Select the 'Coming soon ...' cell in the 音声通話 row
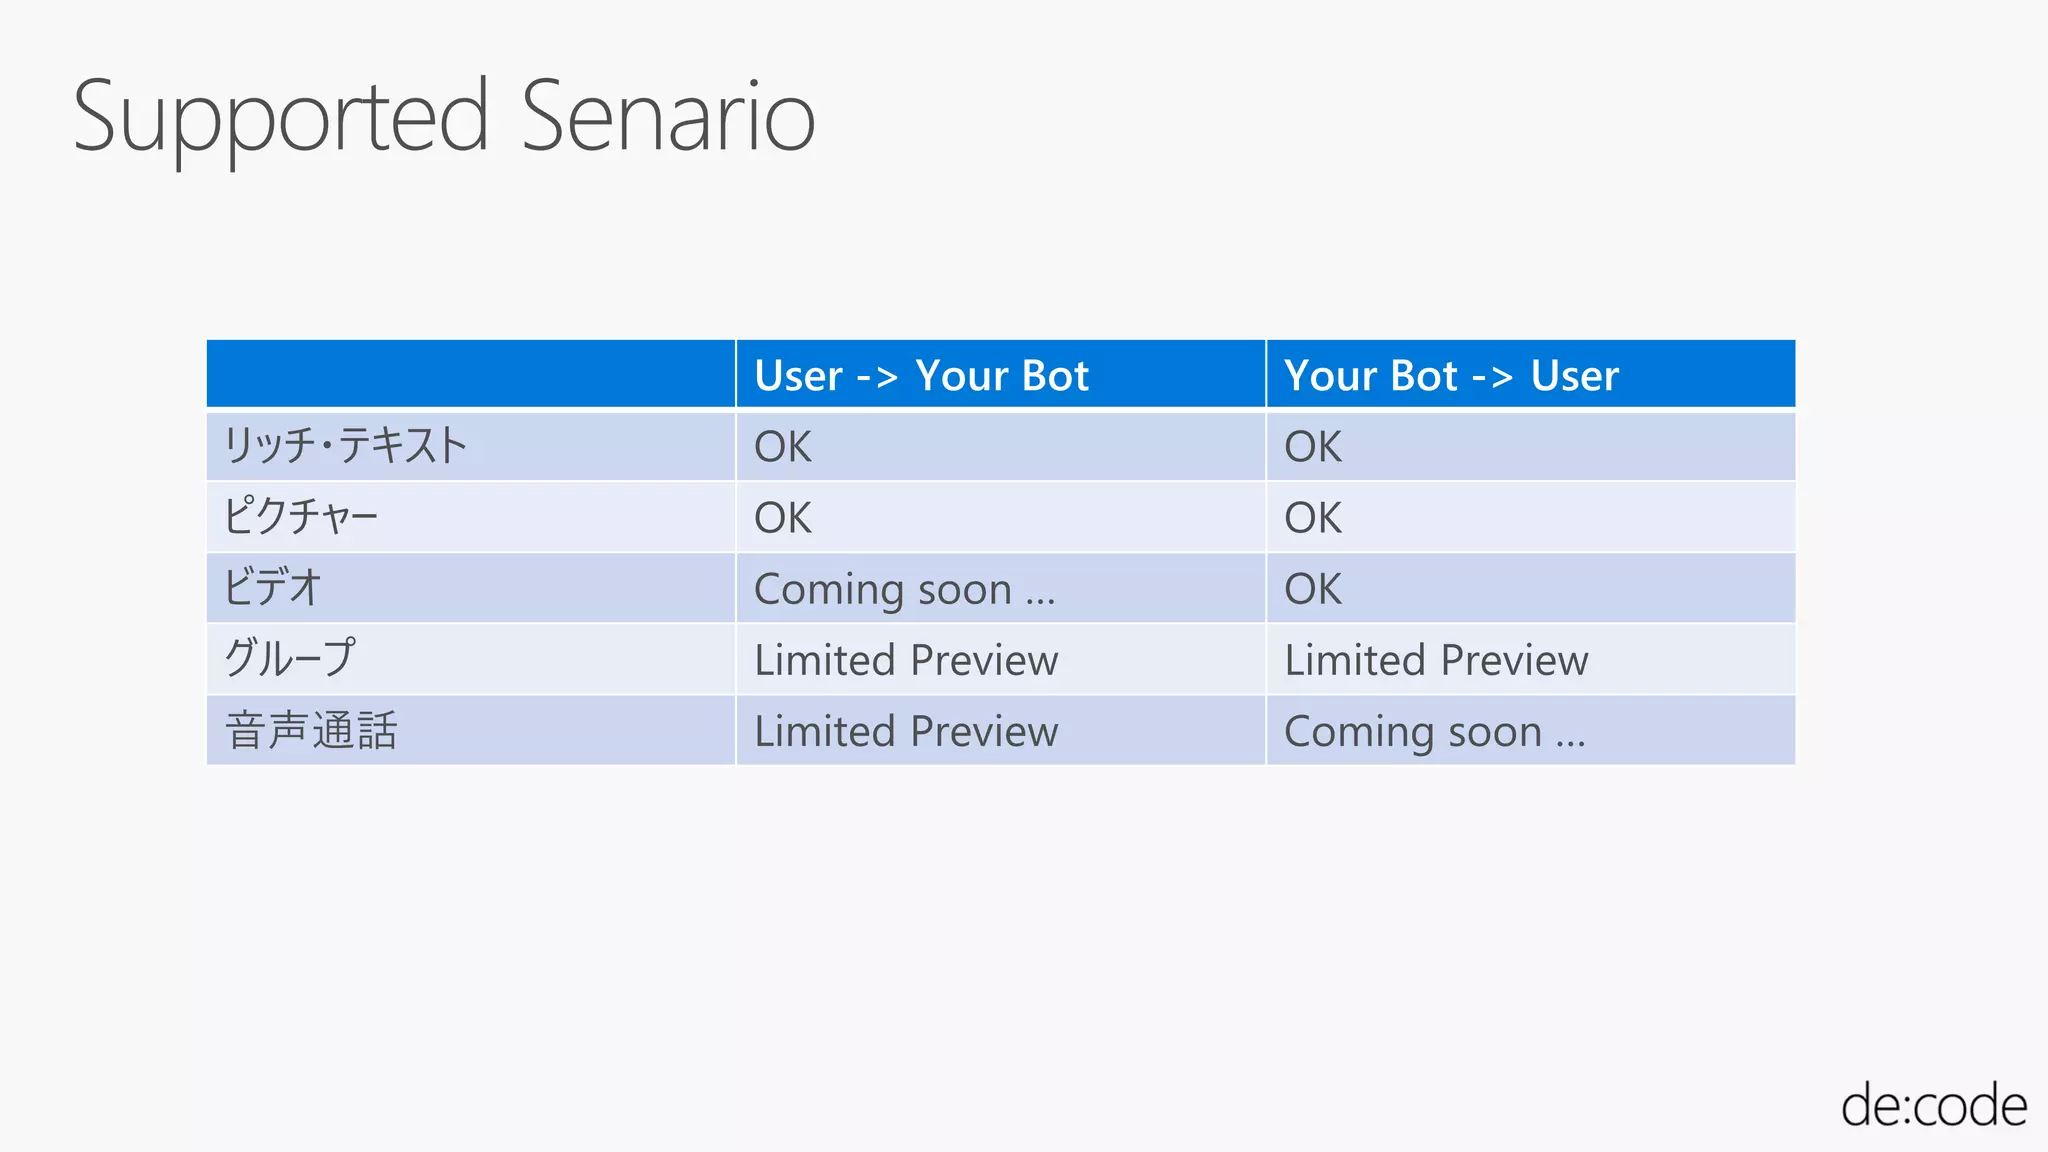This screenshot has height=1152, width=2048. click(1434, 732)
